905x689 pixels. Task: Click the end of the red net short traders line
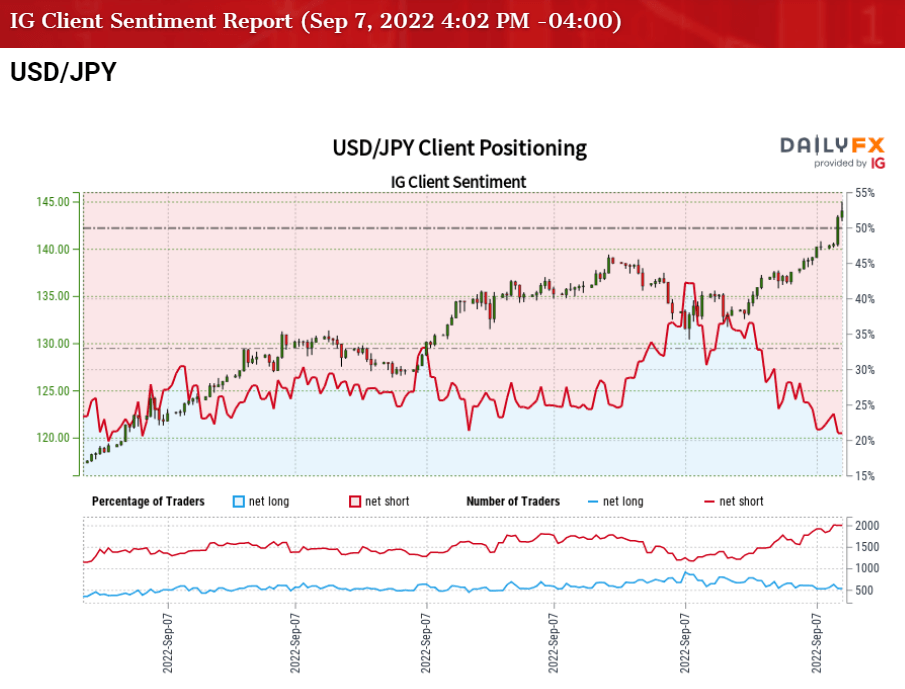840,525
